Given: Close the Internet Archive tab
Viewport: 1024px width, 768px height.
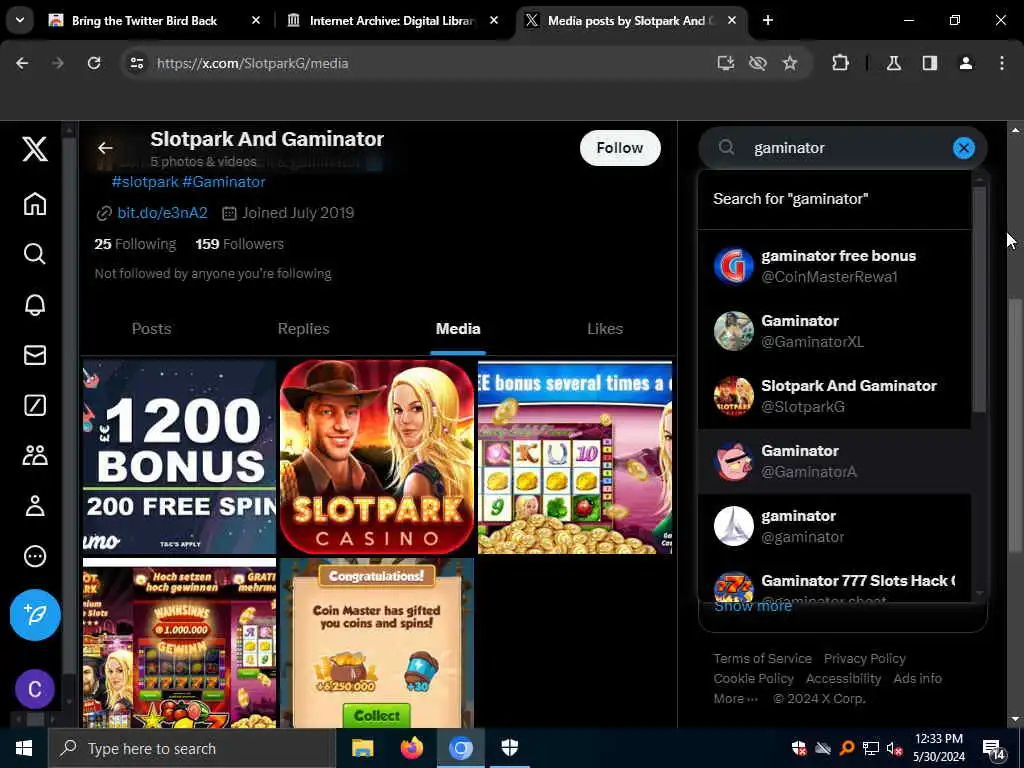Looking at the screenshot, I should pos(494,20).
